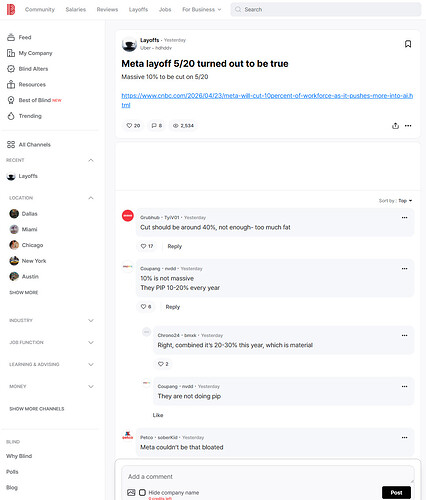The height and width of the screenshot is (500, 426).
Task: Collapse the Recent channels section
Action: 91,160
